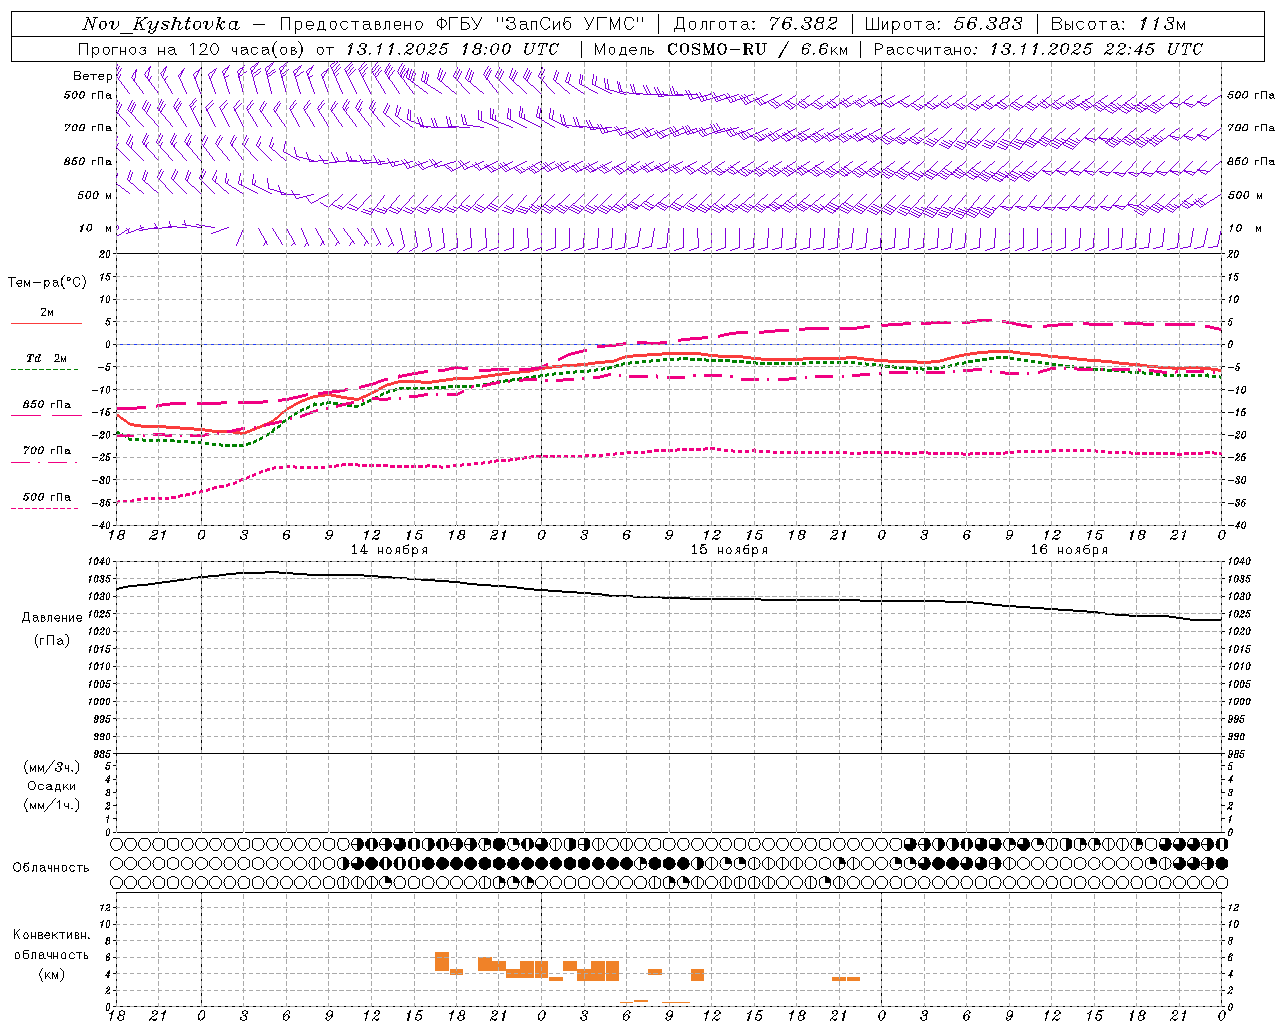
Task: Click the longitude value 76.382
Action: [x=805, y=24]
